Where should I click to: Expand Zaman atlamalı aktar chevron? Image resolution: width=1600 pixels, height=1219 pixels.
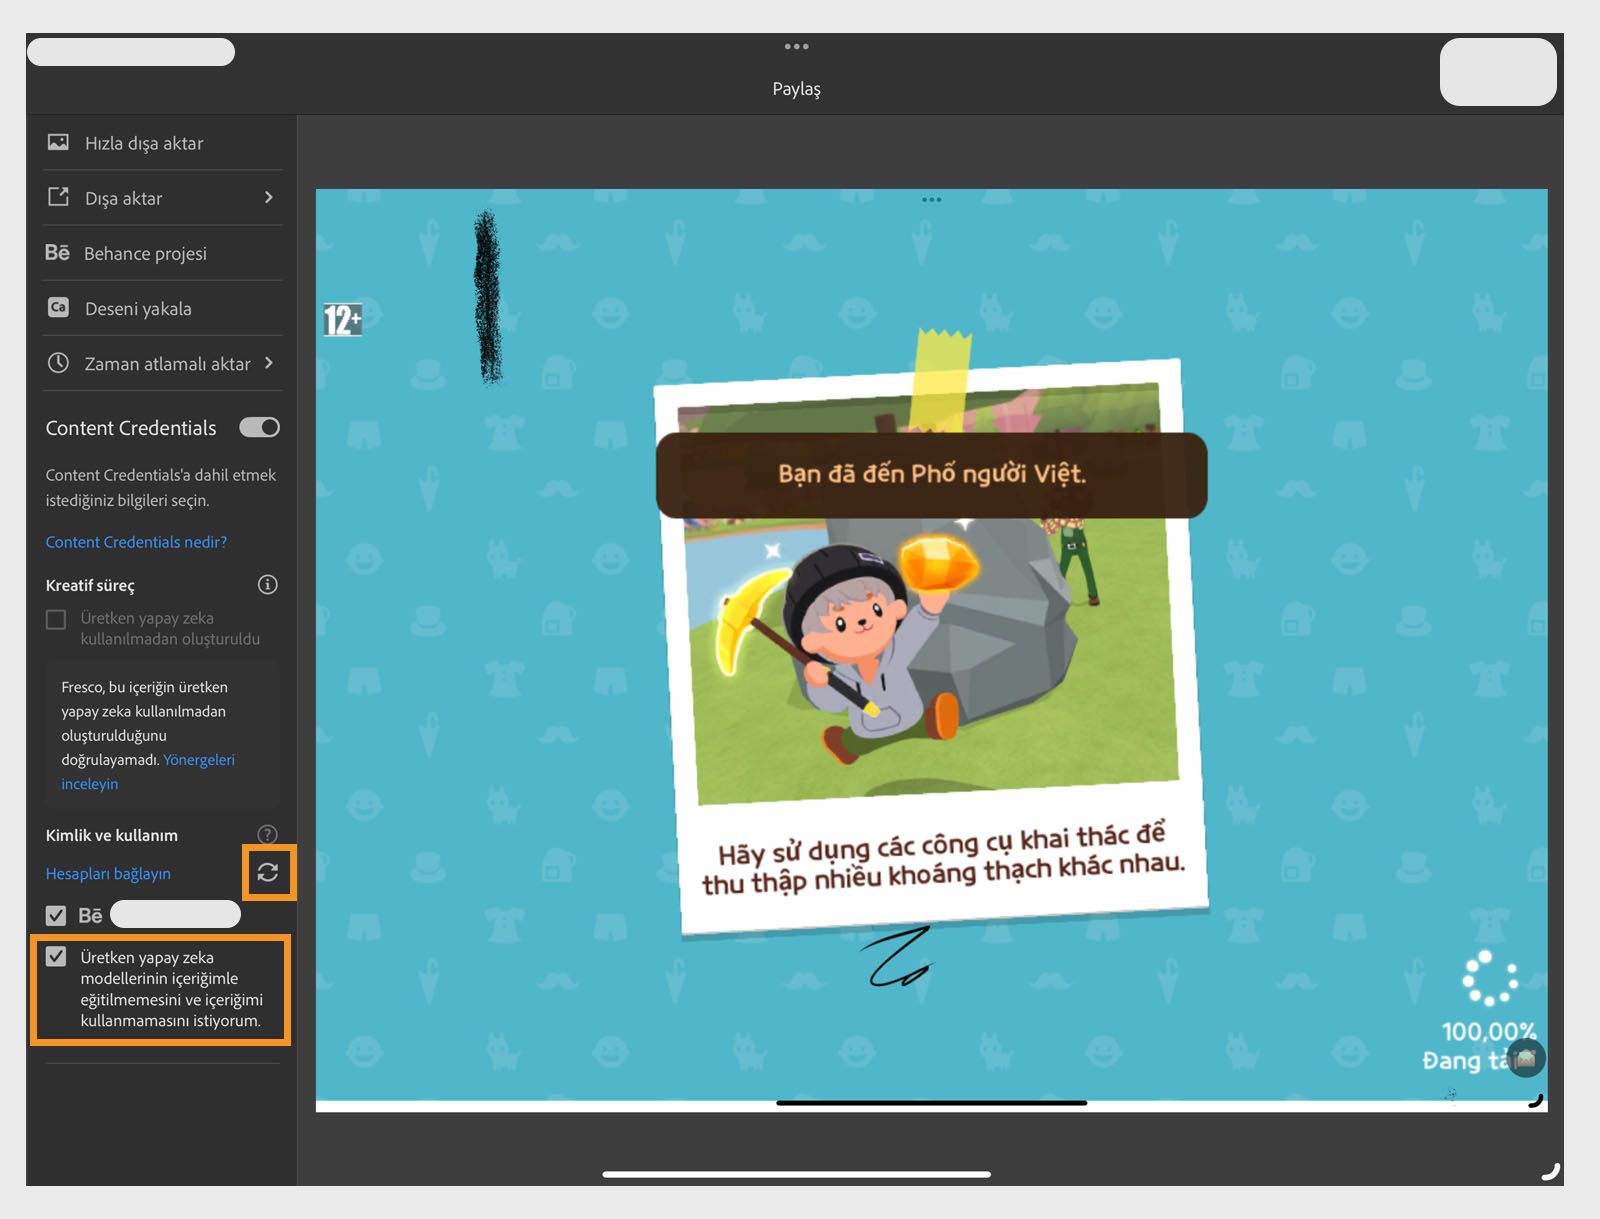coord(268,362)
